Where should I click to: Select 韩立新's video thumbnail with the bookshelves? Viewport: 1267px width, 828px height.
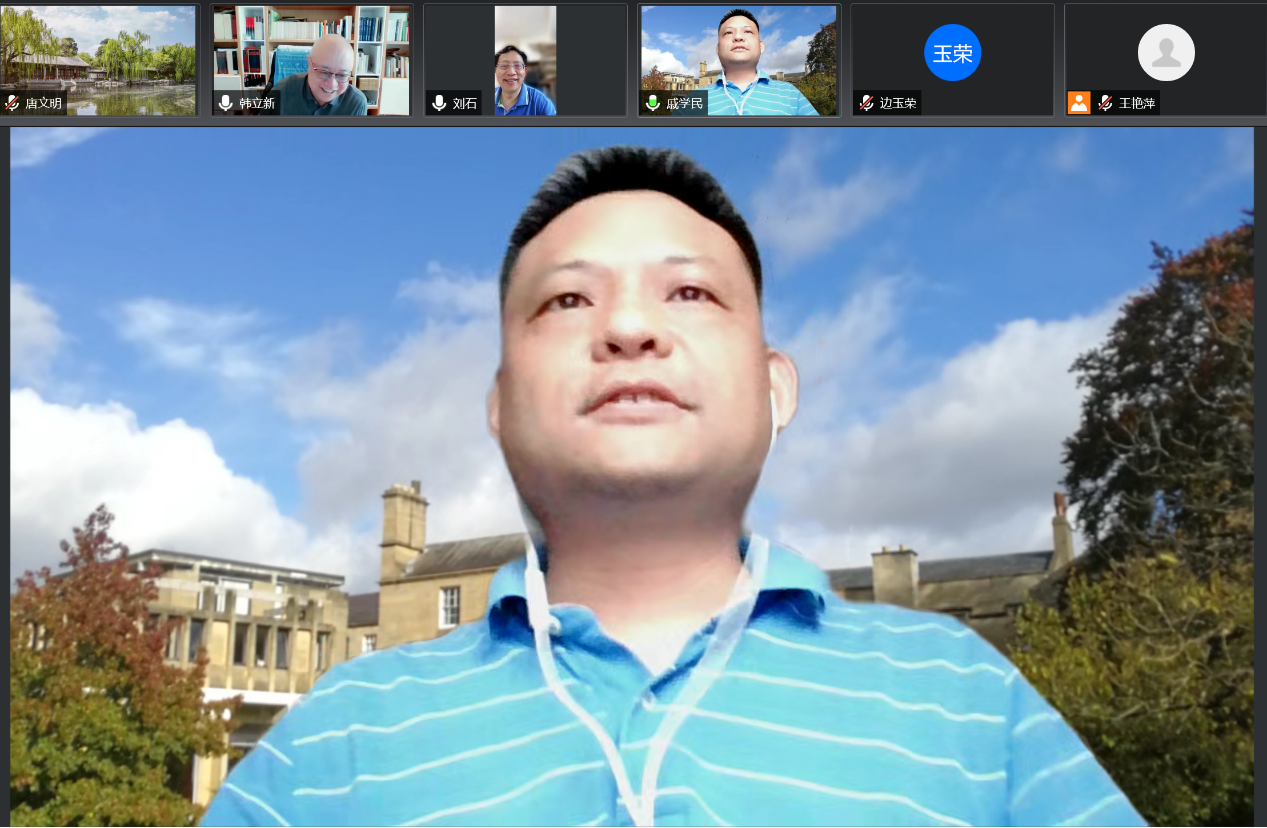[311, 60]
